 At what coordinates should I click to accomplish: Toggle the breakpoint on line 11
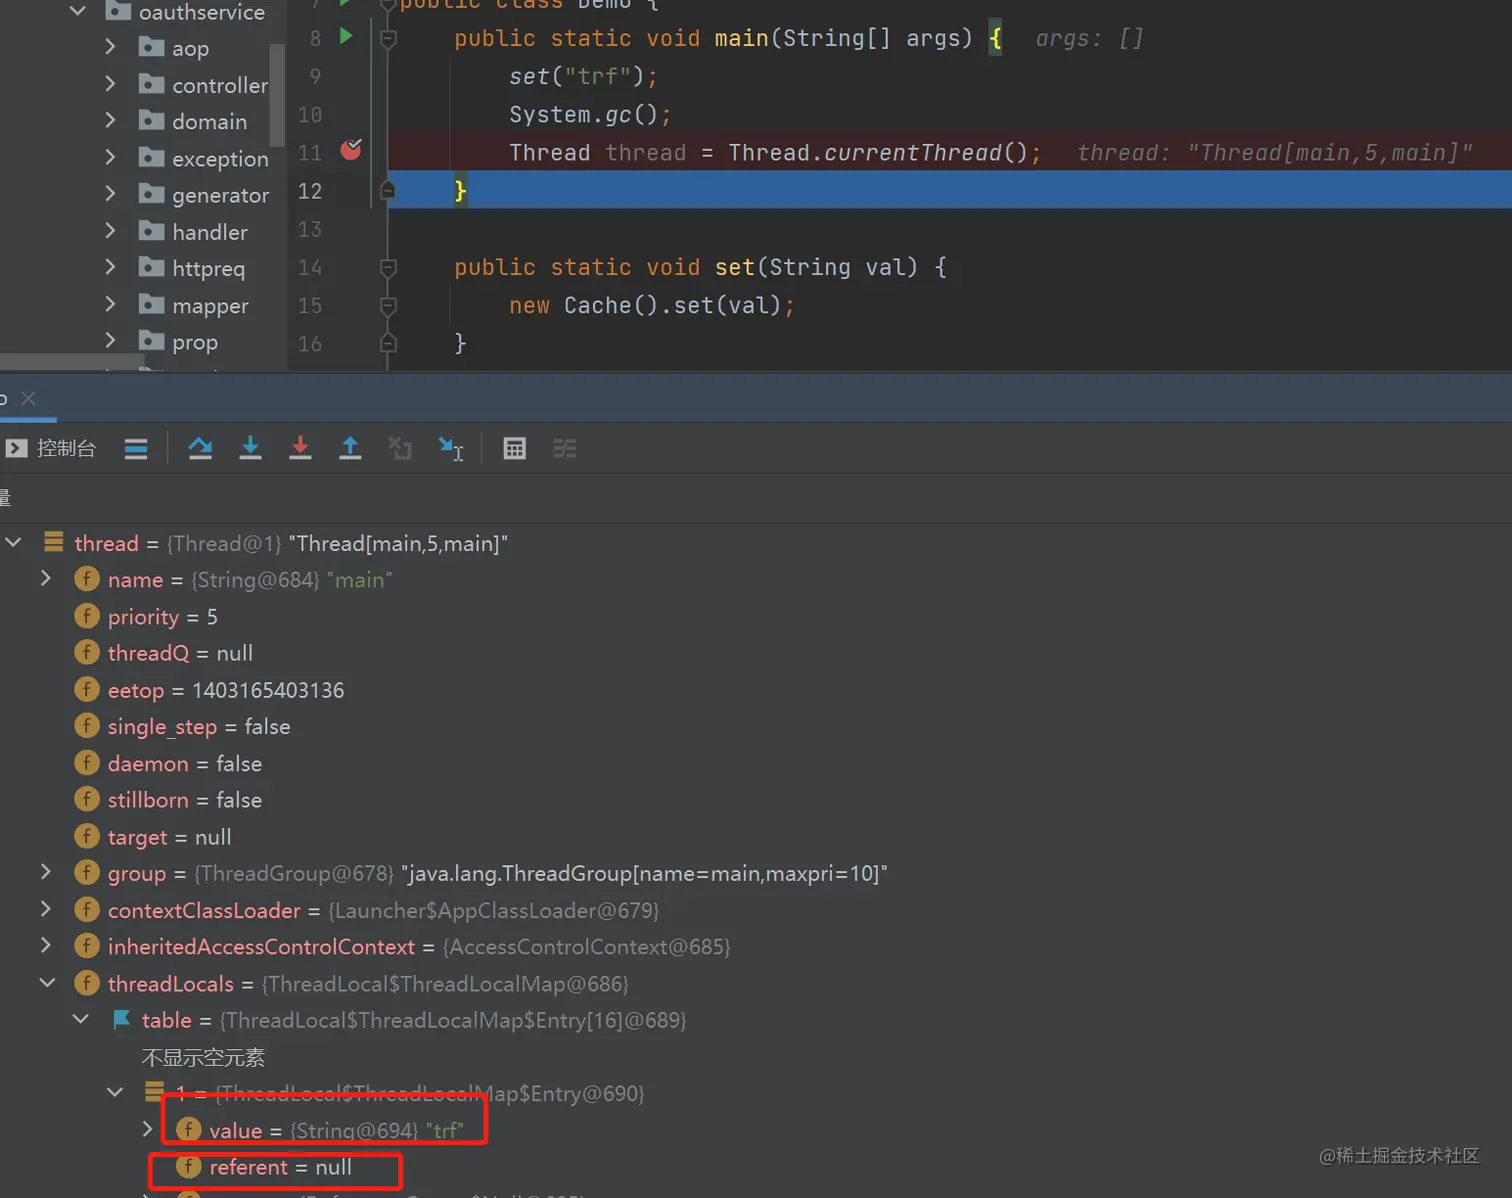pyautogui.click(x=351, y=150)
